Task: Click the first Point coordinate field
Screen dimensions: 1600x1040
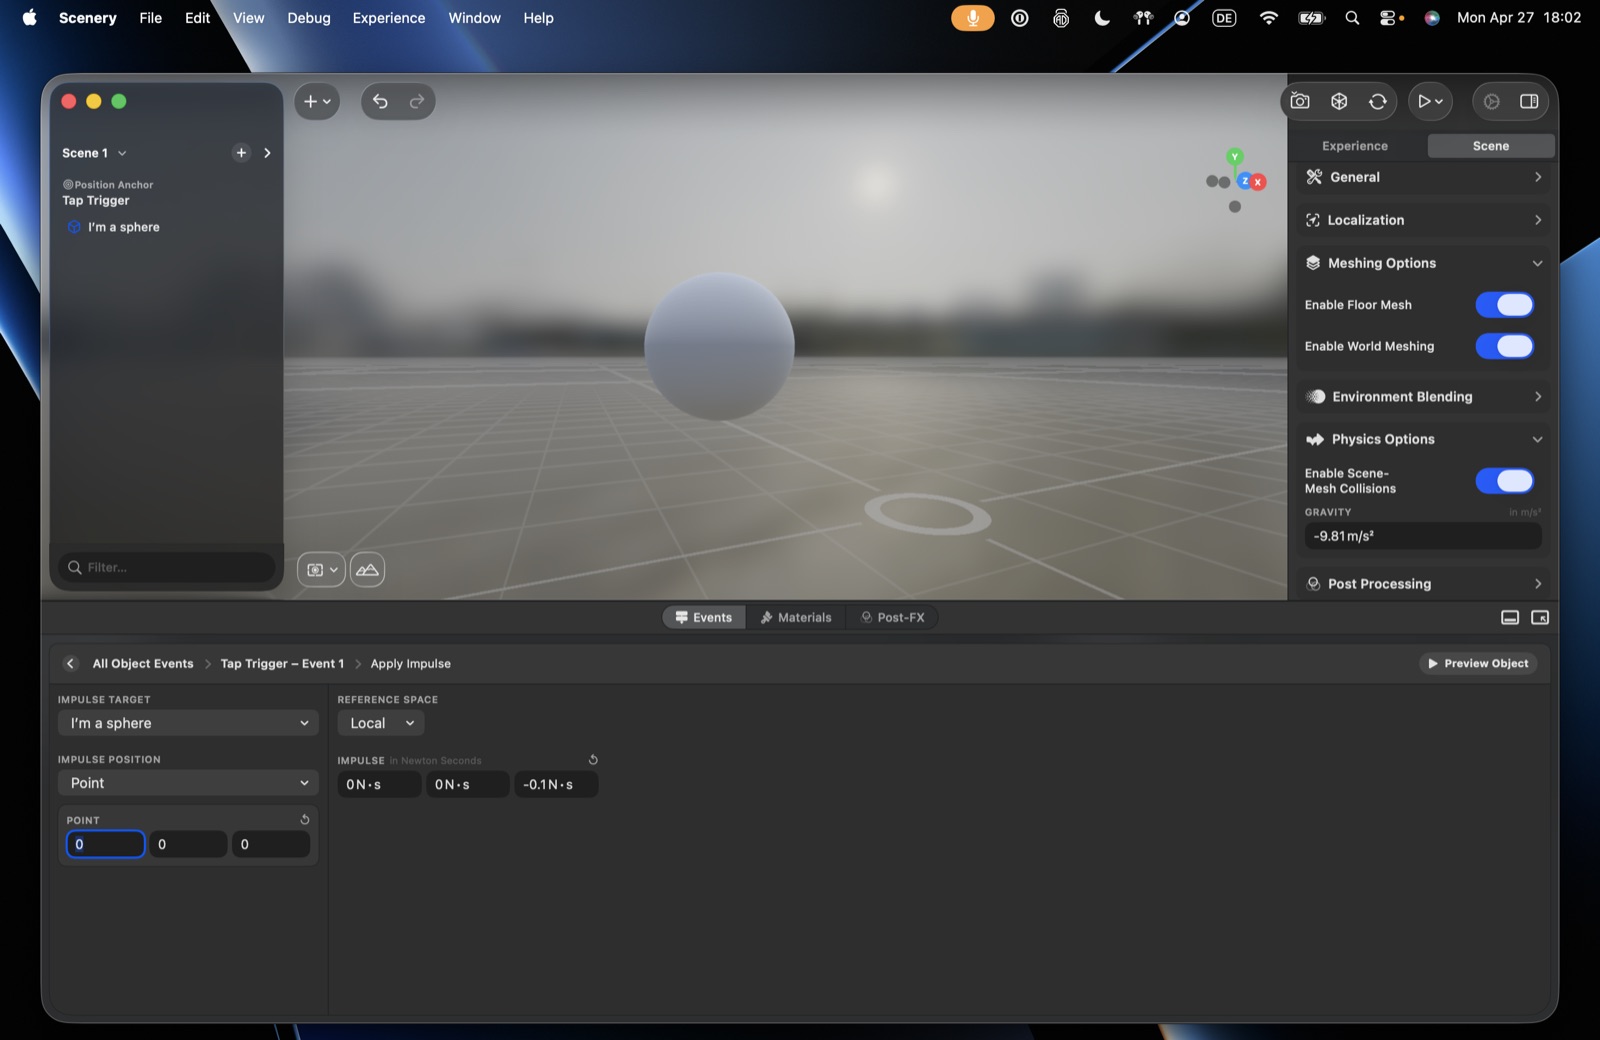Action: click(x=106, y=844)
